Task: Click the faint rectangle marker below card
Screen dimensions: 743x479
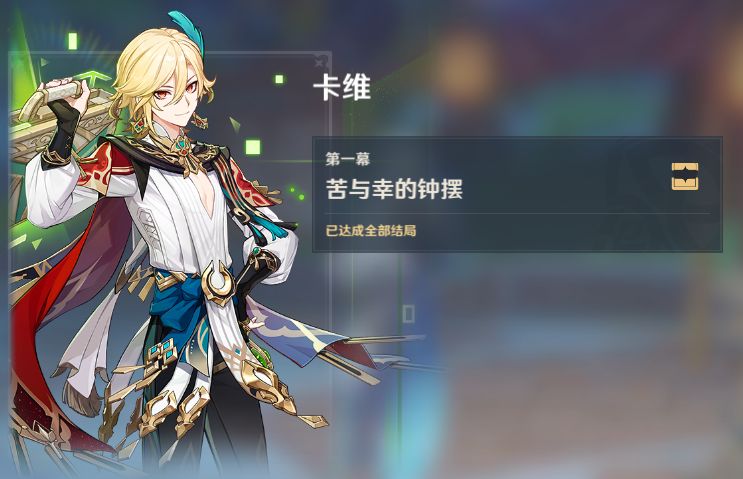Action: (x=408, y=314)
